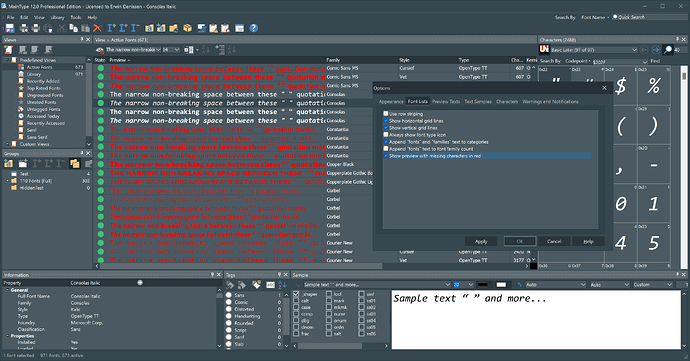Click the uninstall font icon with minus
690x361 pixels.
tap(136, 28)
